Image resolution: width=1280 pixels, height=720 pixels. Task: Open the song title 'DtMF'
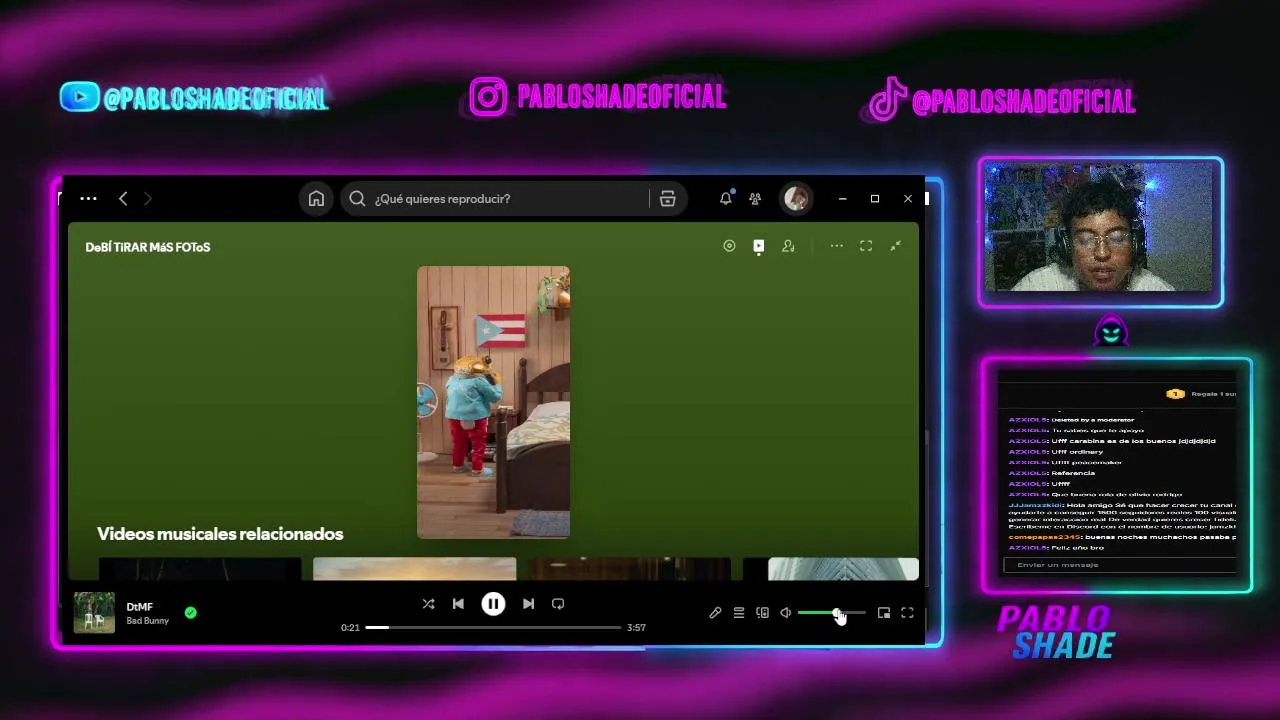coord(140,607)
